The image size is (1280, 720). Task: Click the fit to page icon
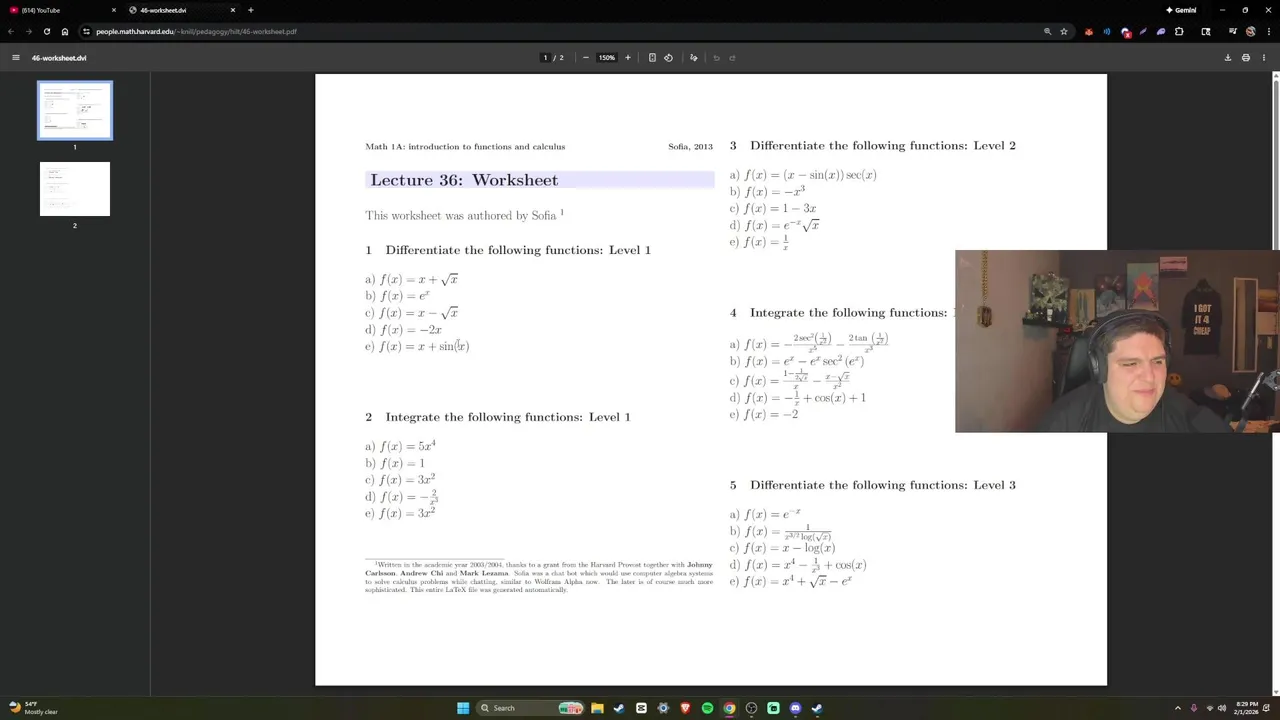point(652,58)
